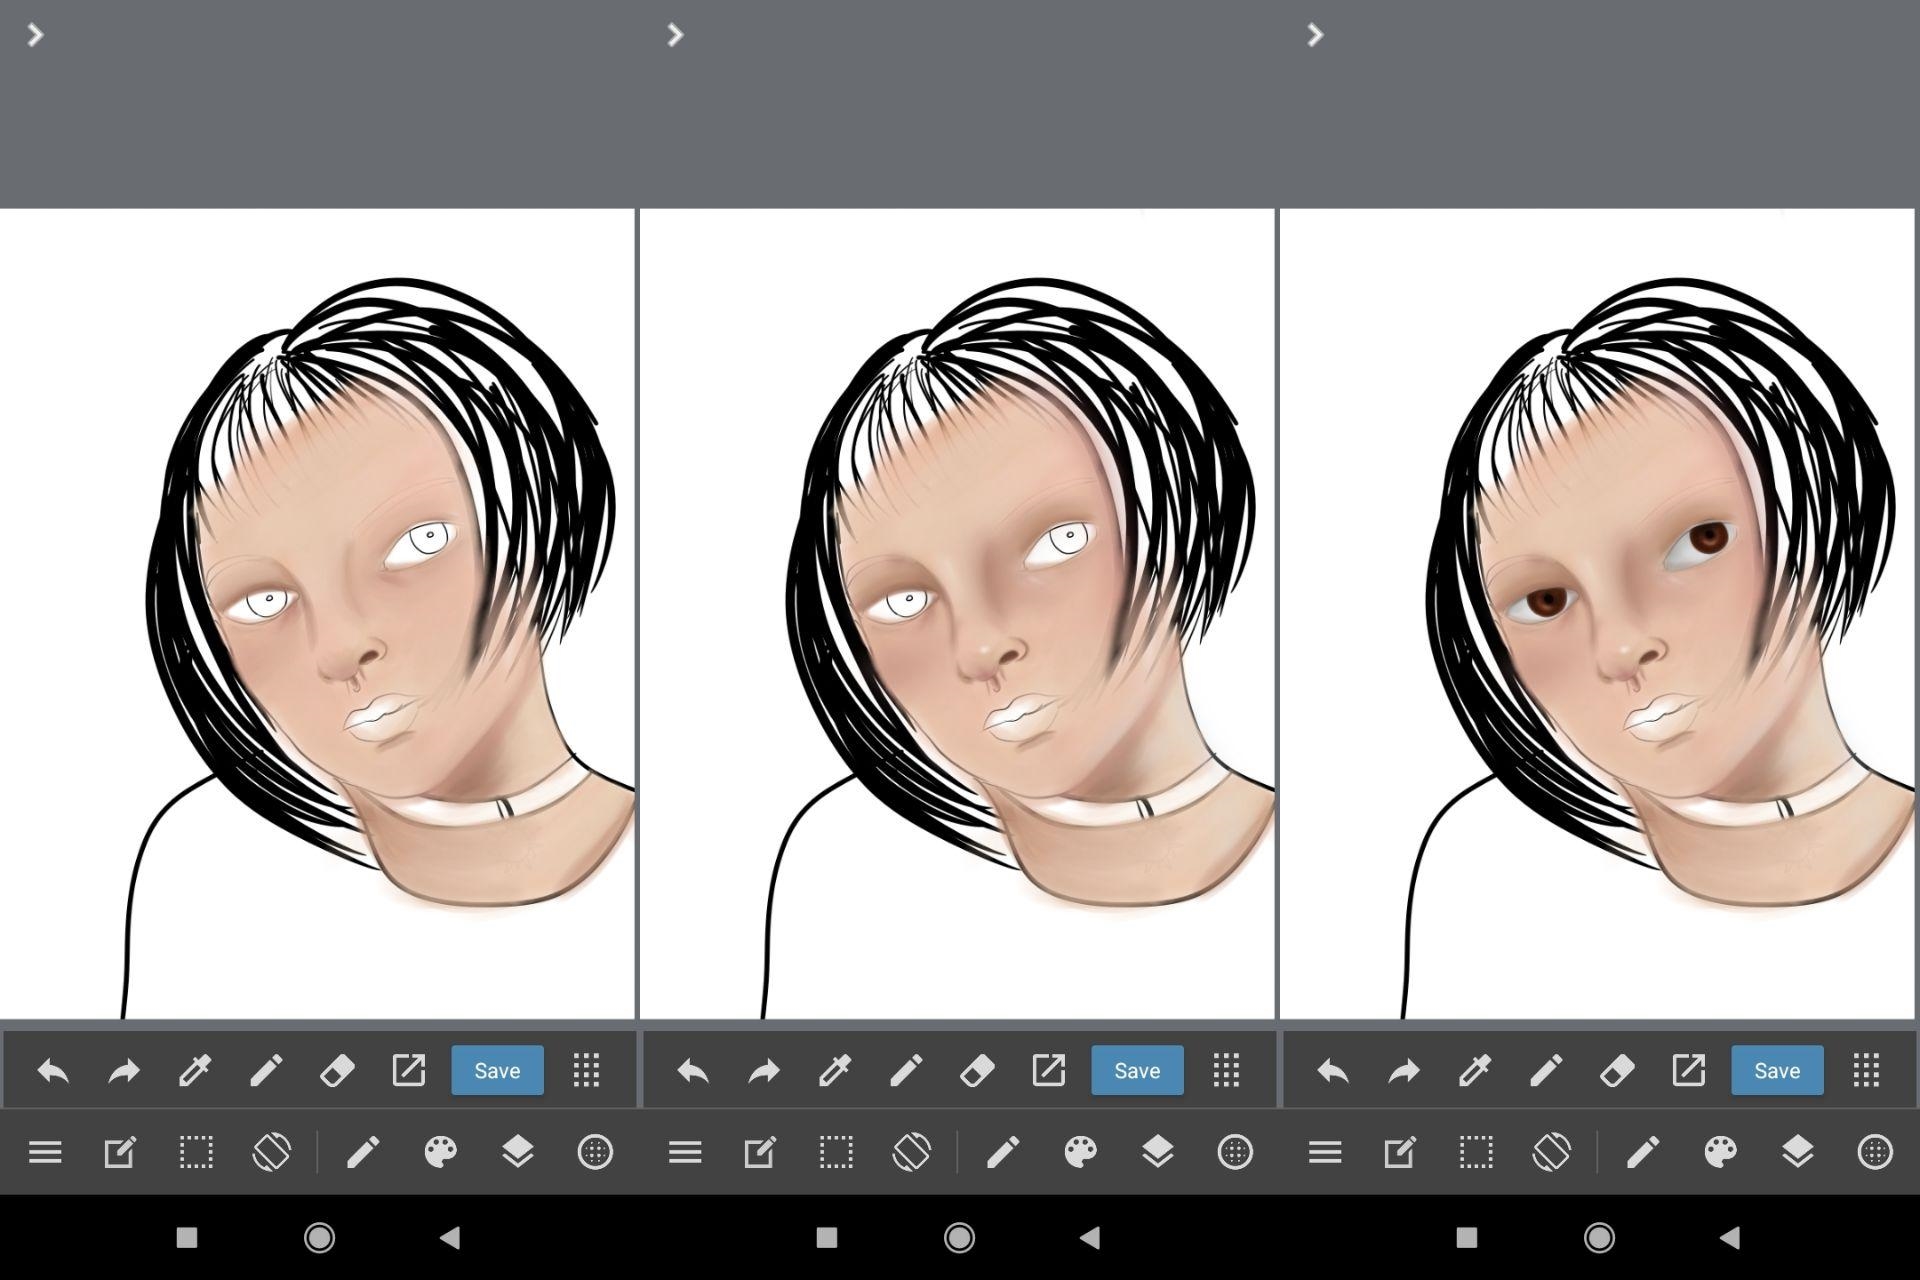Open color palette in right panel
Screen dimensions: 1920x1280
[1721, 1152]
